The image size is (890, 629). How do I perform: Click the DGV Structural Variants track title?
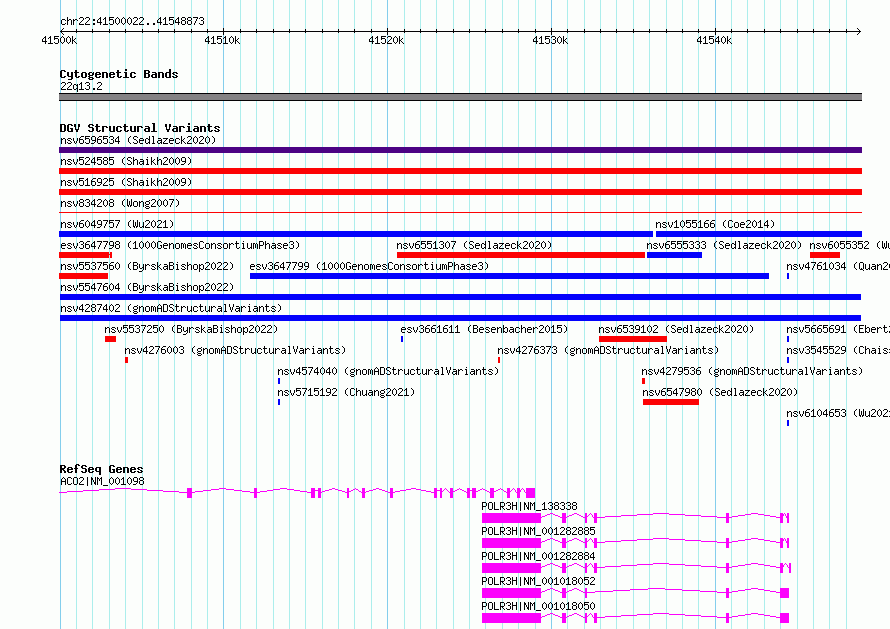click(139, 128)
